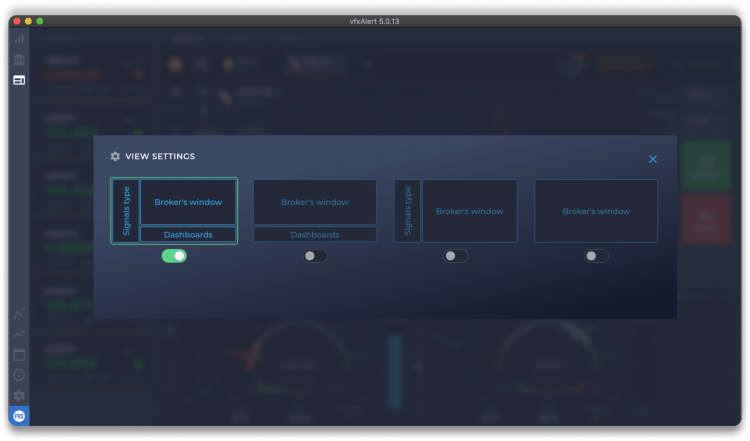The height and width of the screenshot is (441, 750).
Task: Select the view layout icon in the sidebar
Action: click(x=19, y=80)
